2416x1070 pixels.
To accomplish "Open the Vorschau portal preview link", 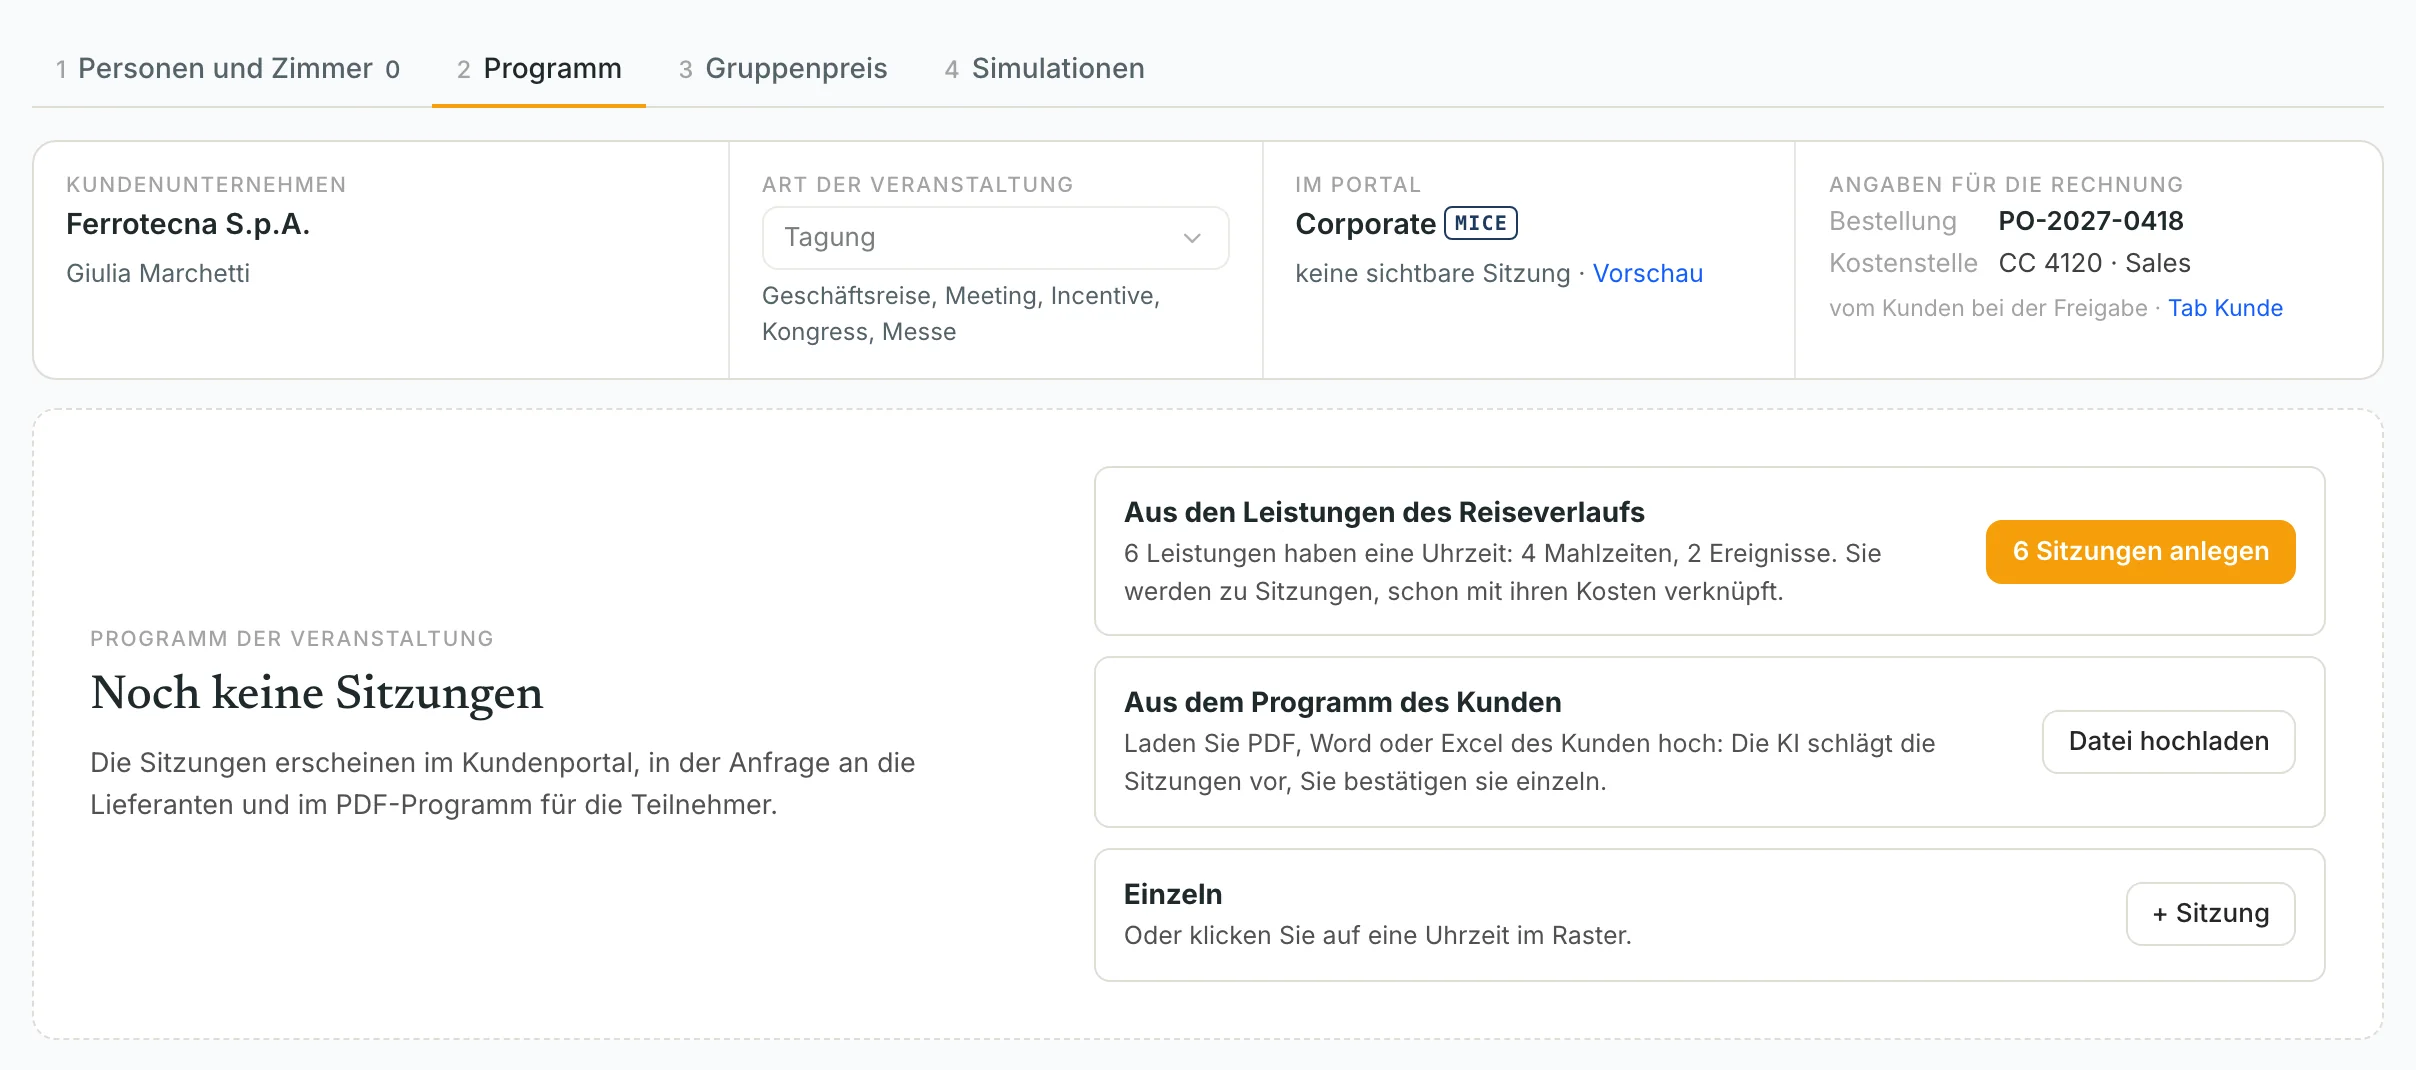I will point(1647,273).
